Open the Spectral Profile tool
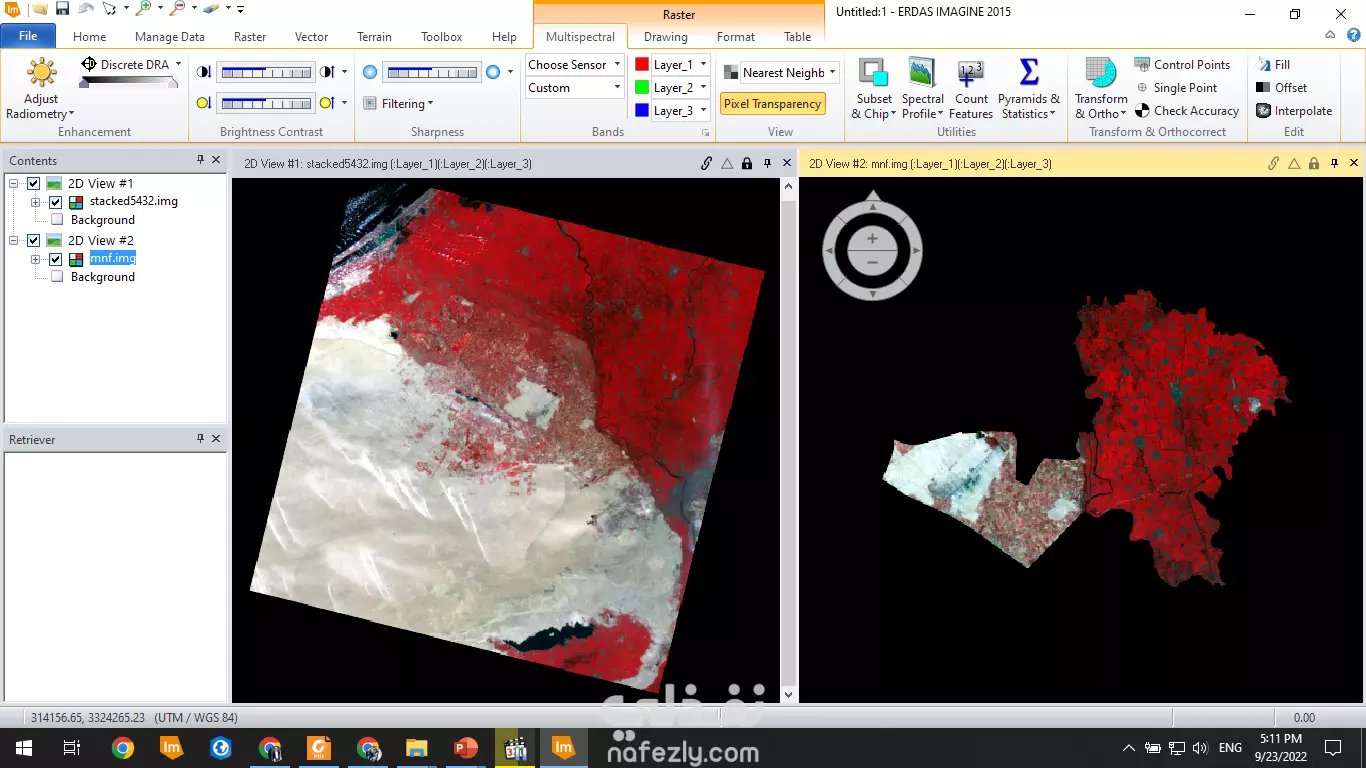This screenshot has width=1366, height=768. tap(921, 87)
